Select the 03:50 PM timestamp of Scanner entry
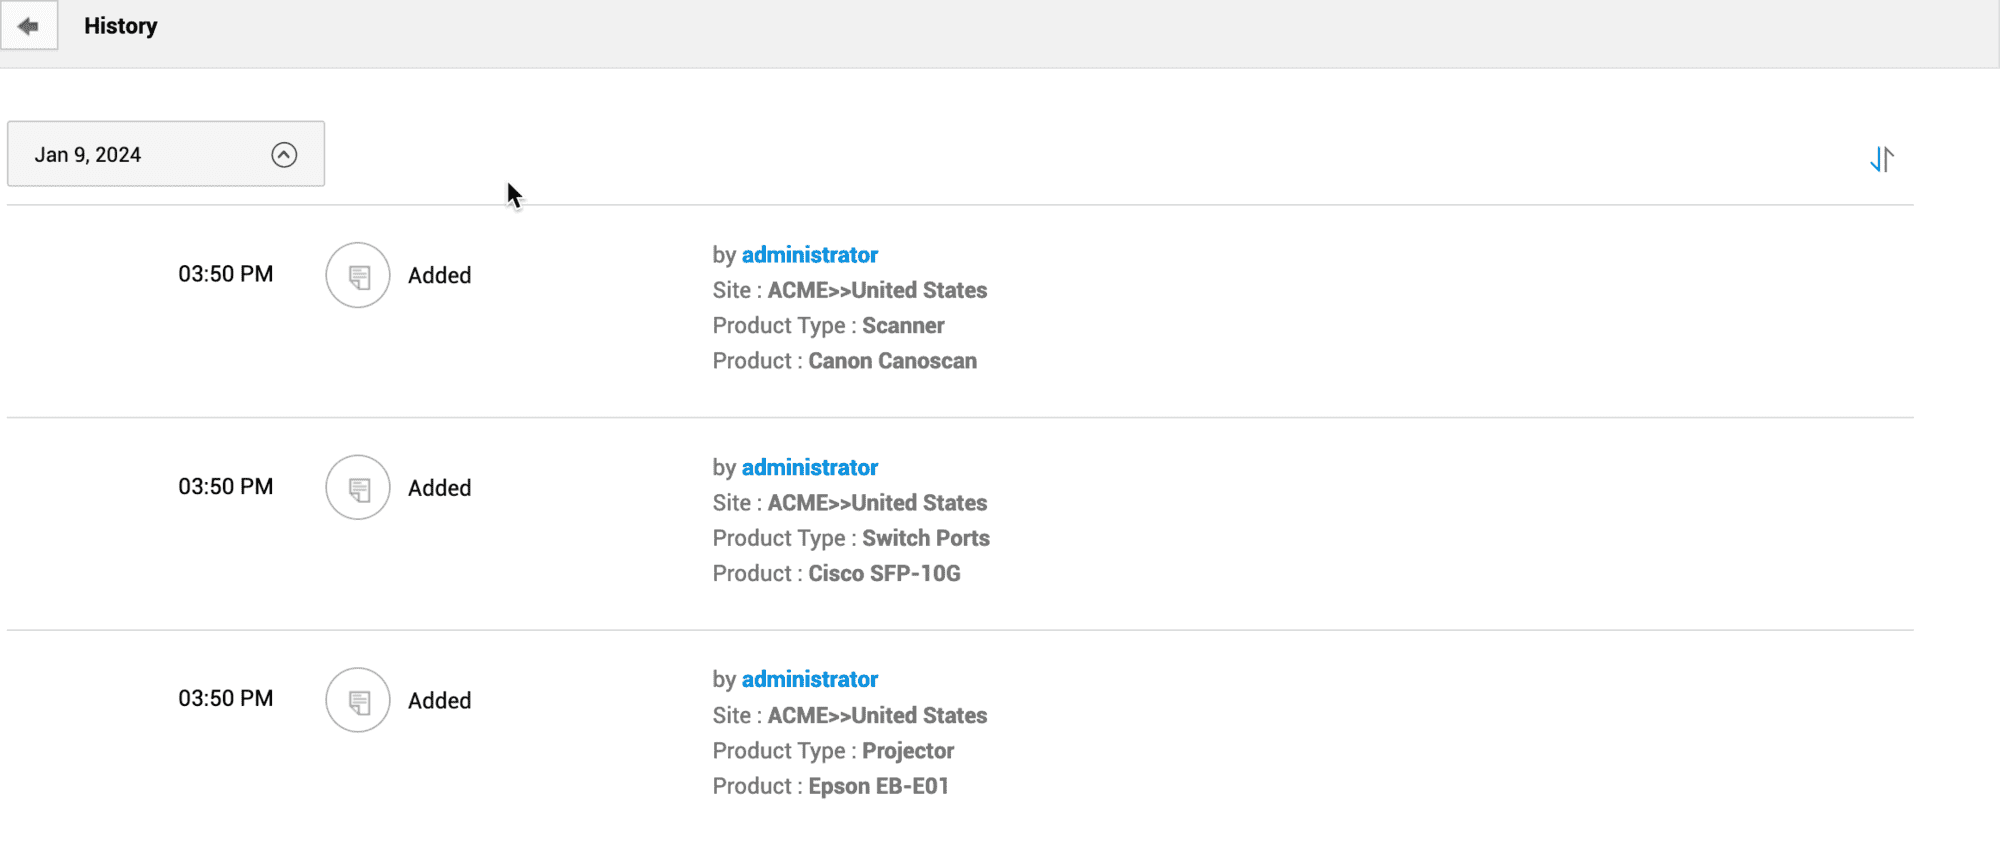 (x=225, y=274)
